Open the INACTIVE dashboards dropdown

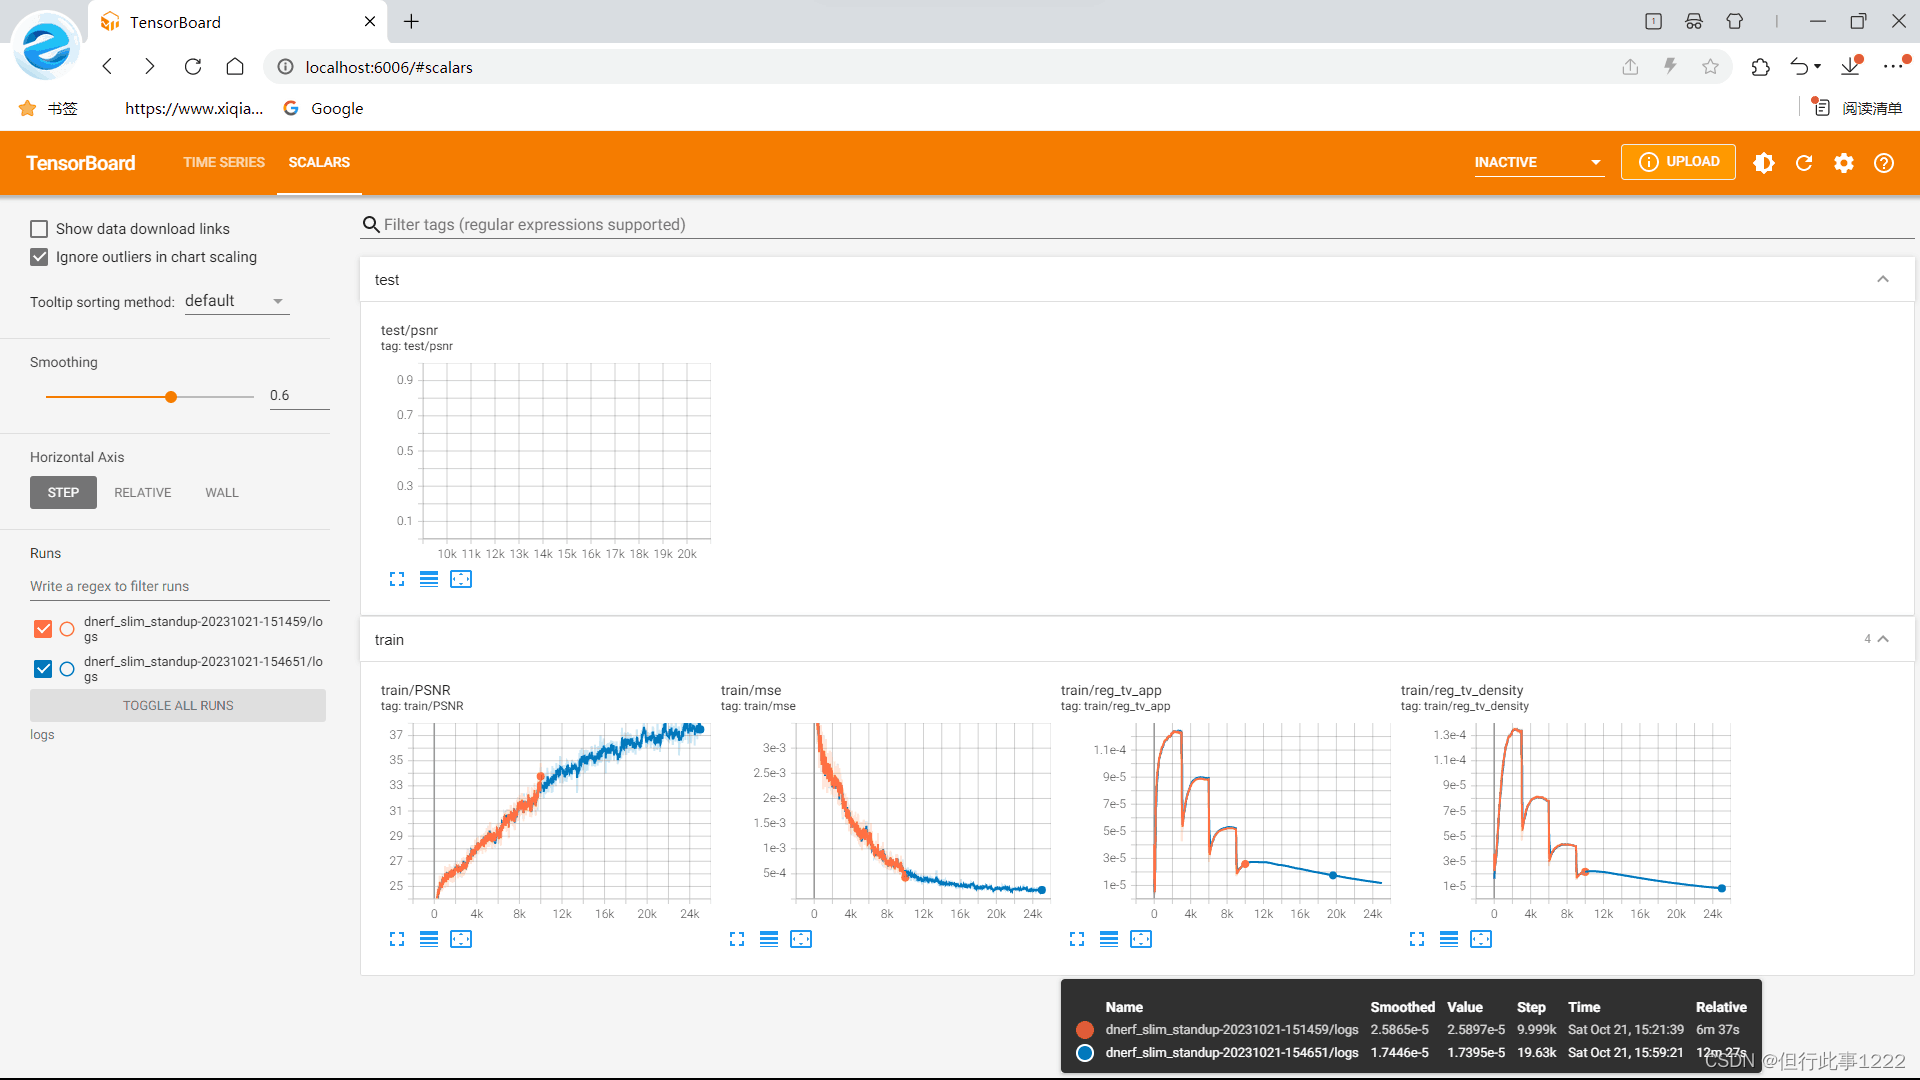(1538, 162)
